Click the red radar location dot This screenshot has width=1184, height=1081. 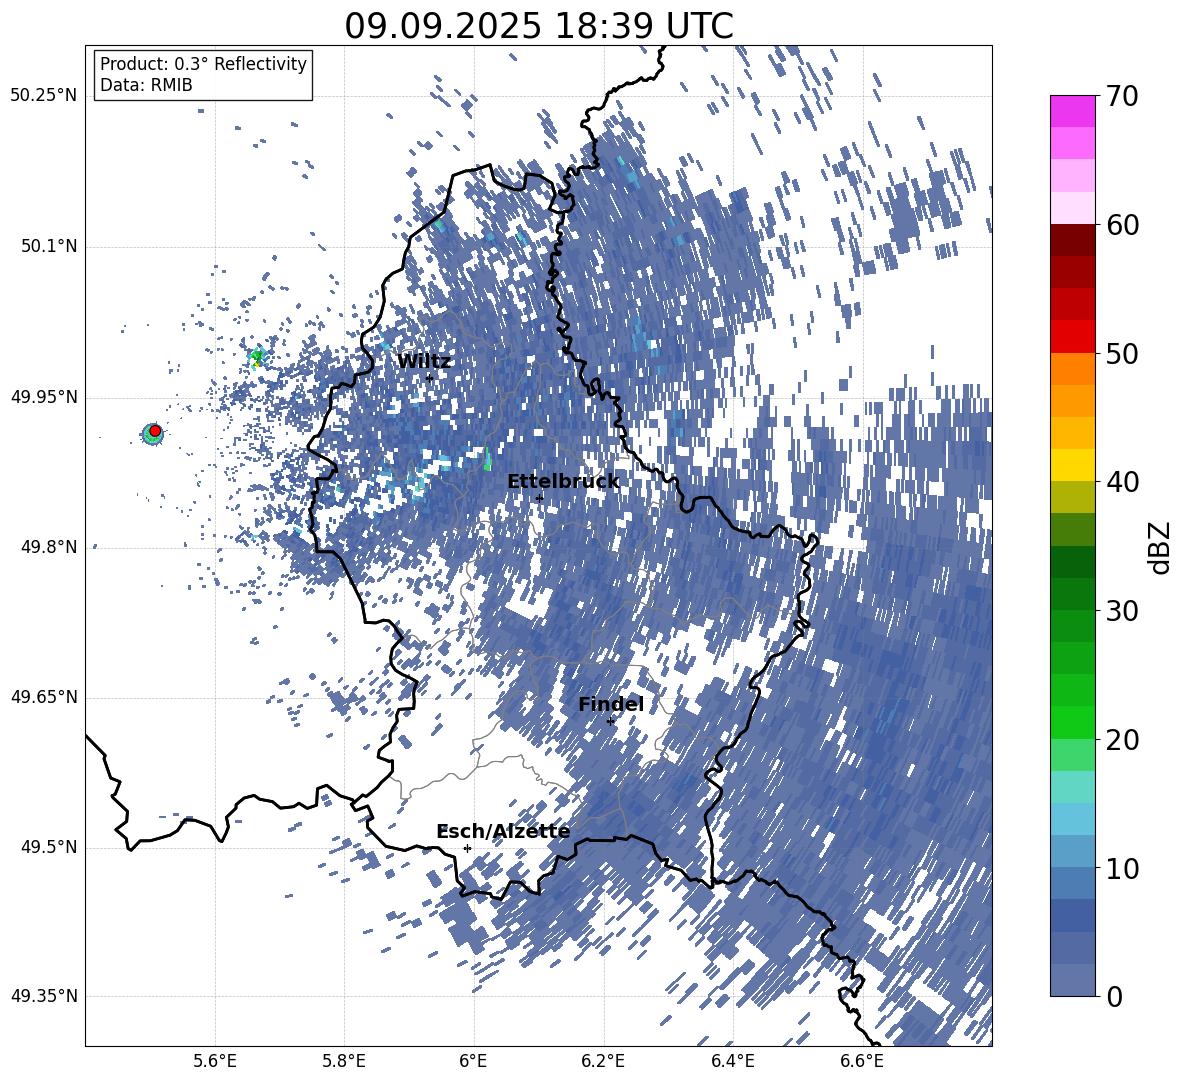click(x=155, y=431)
